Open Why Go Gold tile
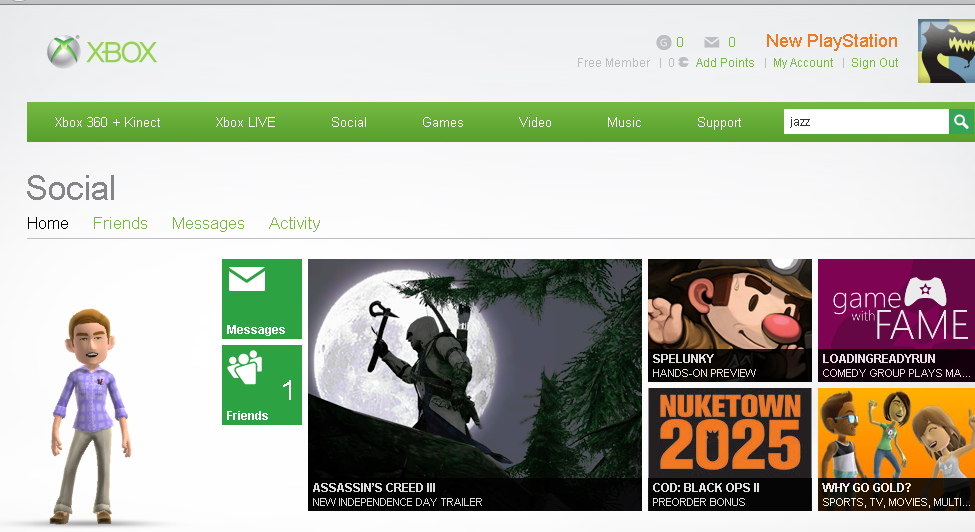975x532 pixels. click(x=896, y=449)
